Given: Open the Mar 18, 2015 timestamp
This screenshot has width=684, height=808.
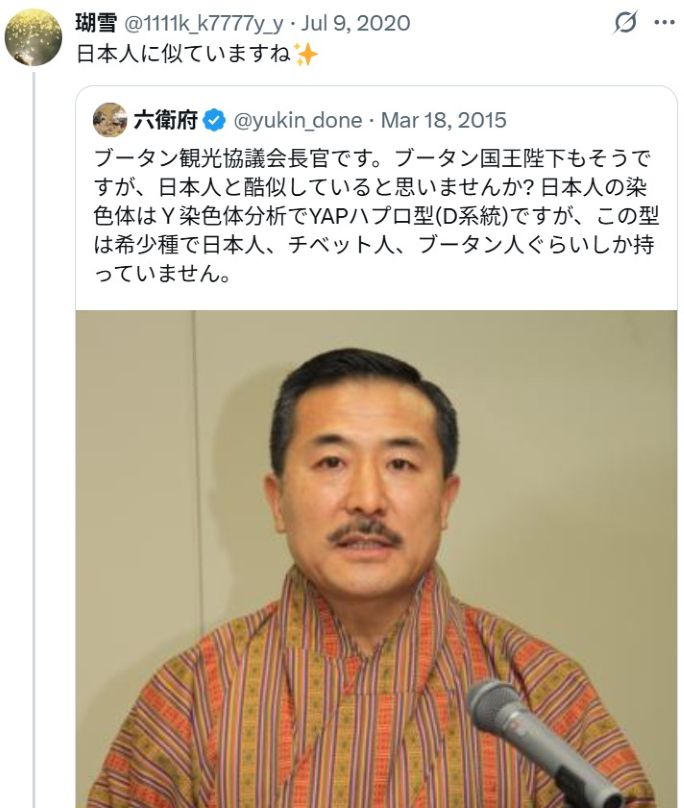Looking at the screenshot, I should (x=443, y=120).
